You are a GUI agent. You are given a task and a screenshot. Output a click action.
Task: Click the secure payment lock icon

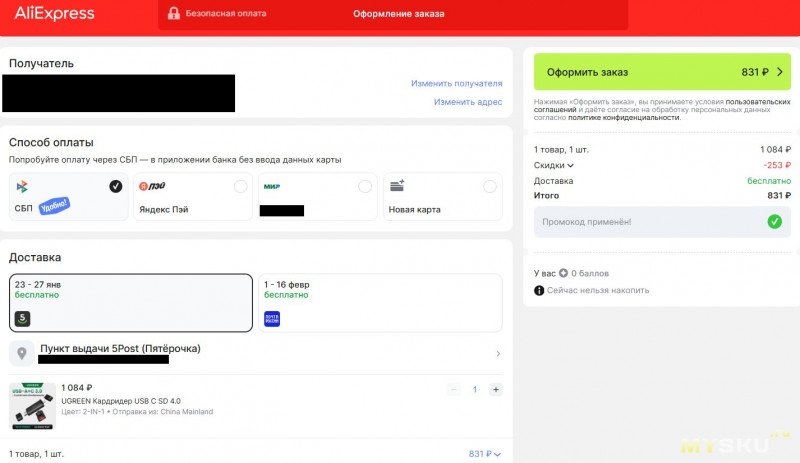pyautogui.click(x=174, y=14)
